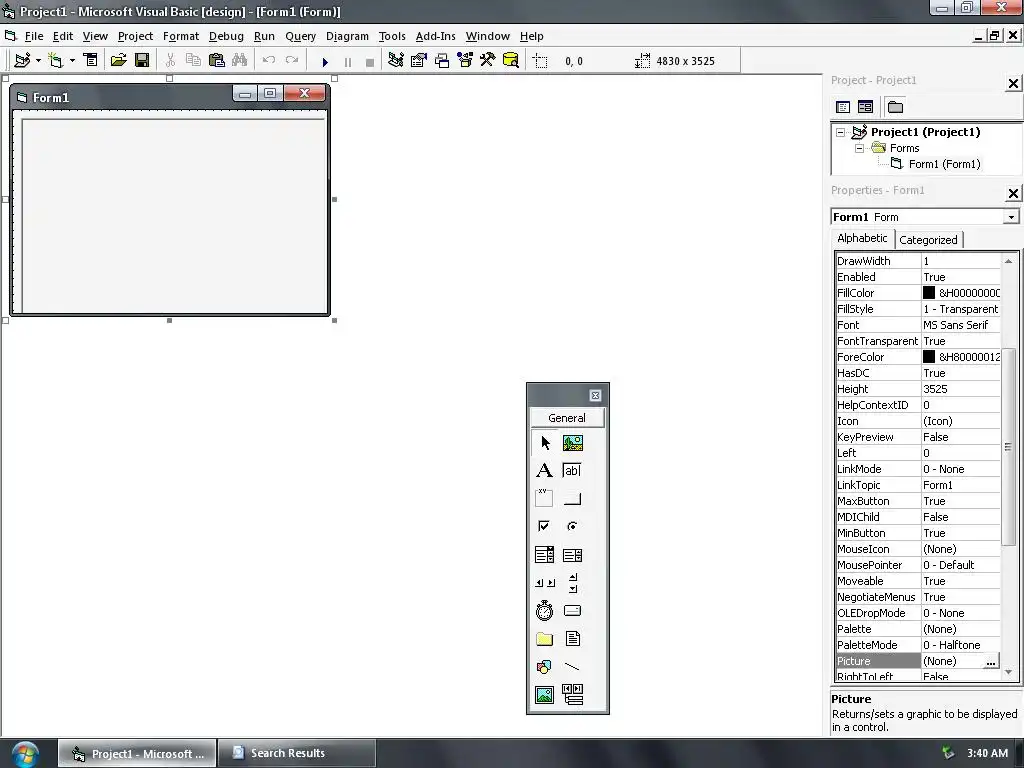The height and width of the screenshot is (768, 1024).
Task: Select the FileListBox document control
Action: point(573,639)
